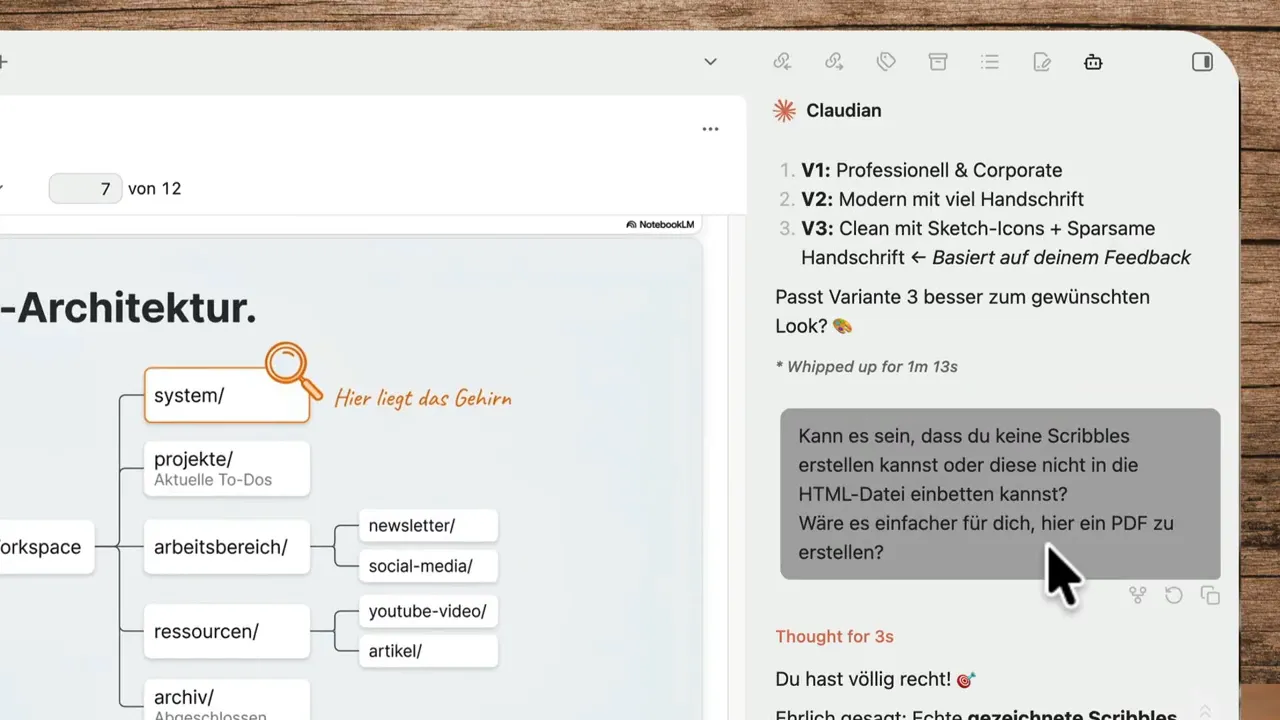Open the chevron dropdown at the top center
Viewport: 1280px width, 720px height.
click(x=710, y=61)
